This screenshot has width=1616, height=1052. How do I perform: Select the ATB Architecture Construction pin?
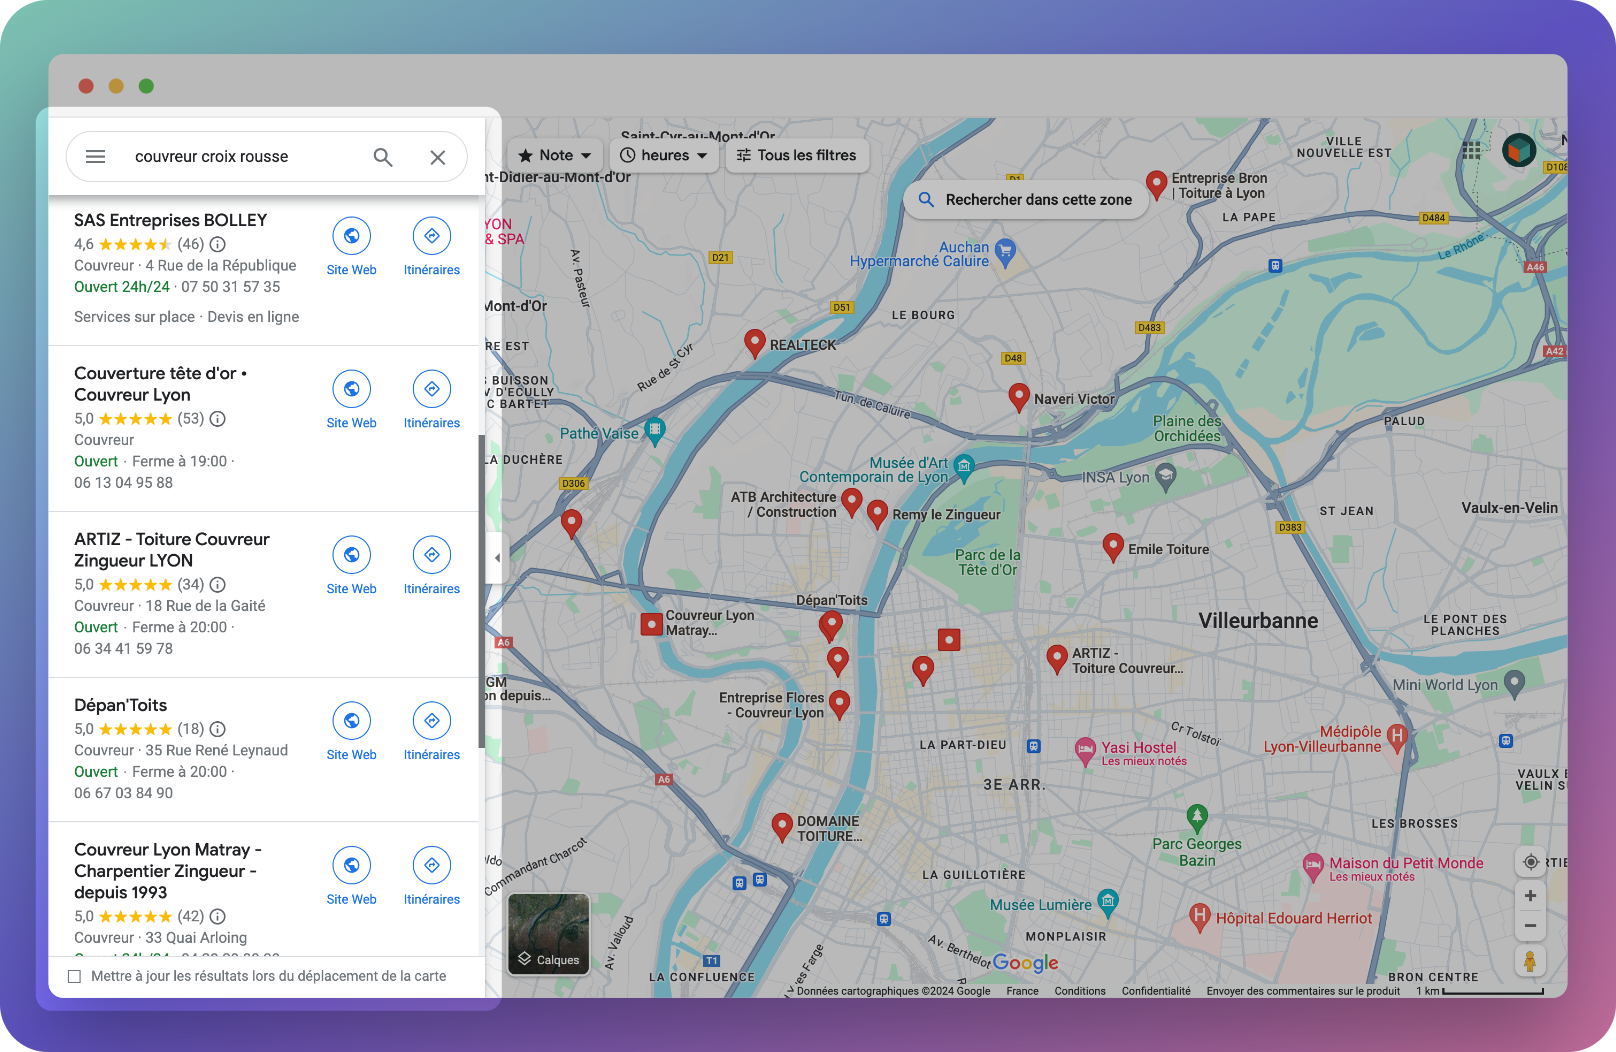click(x=852, y=501)
